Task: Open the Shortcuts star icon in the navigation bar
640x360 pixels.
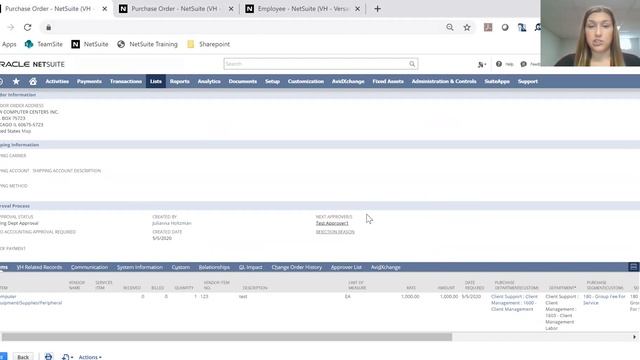Action: pos(16,81)
